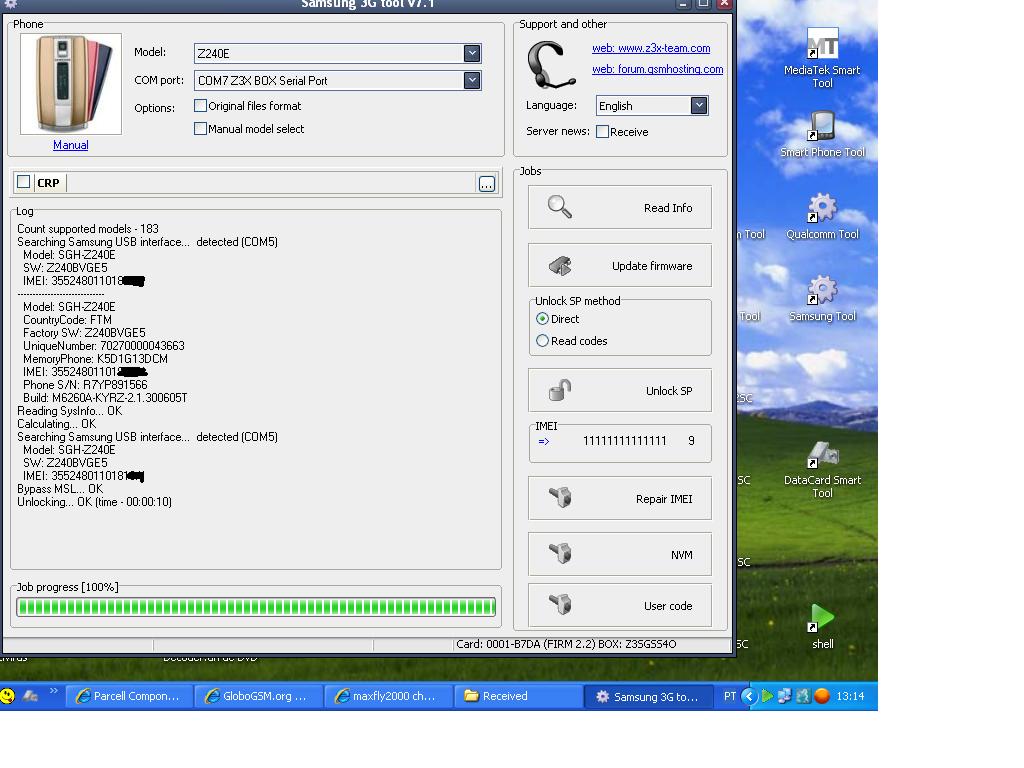Click the headset support icon
This screenshot has width=1024, height=768.
[551, 64]
